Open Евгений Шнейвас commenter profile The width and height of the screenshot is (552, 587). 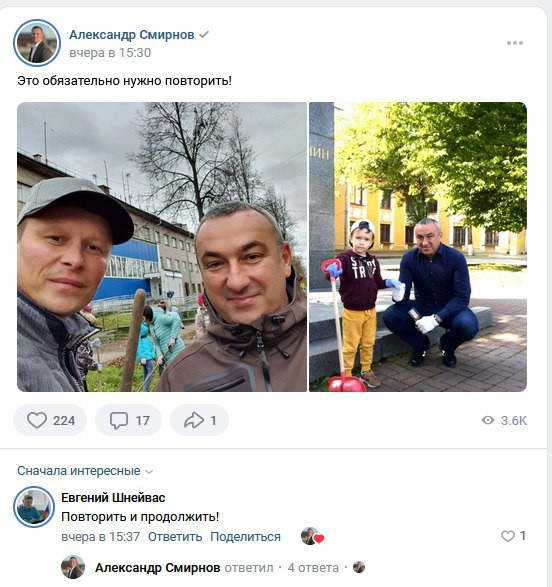point(113,498)
